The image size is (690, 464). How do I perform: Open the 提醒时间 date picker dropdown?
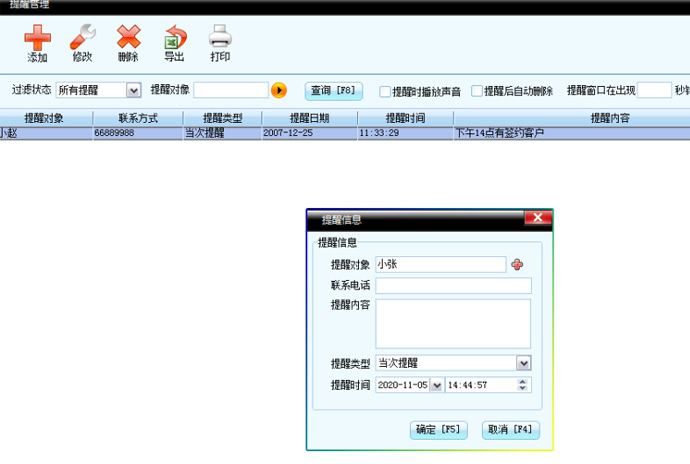click(436, 385)
